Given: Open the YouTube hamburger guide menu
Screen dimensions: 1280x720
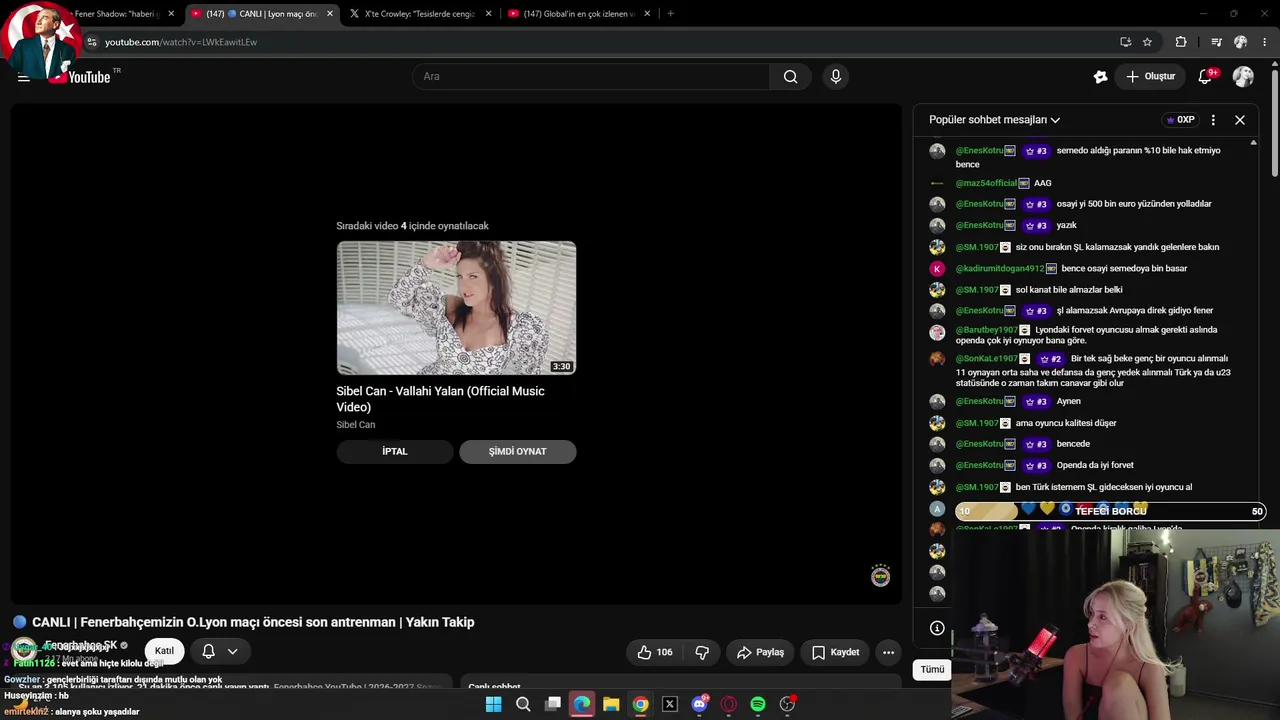Looking at the screenshot, I should coord(24,77).
